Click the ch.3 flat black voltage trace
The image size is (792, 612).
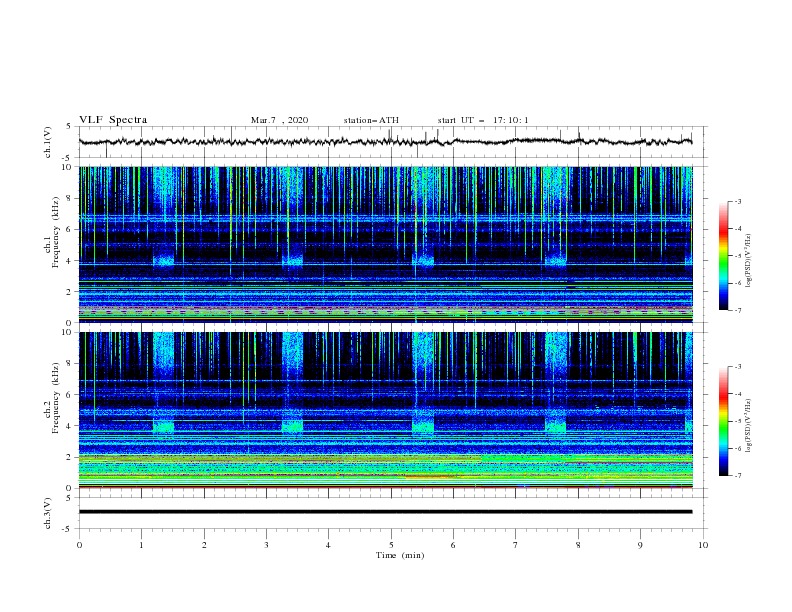coord(385,512)
